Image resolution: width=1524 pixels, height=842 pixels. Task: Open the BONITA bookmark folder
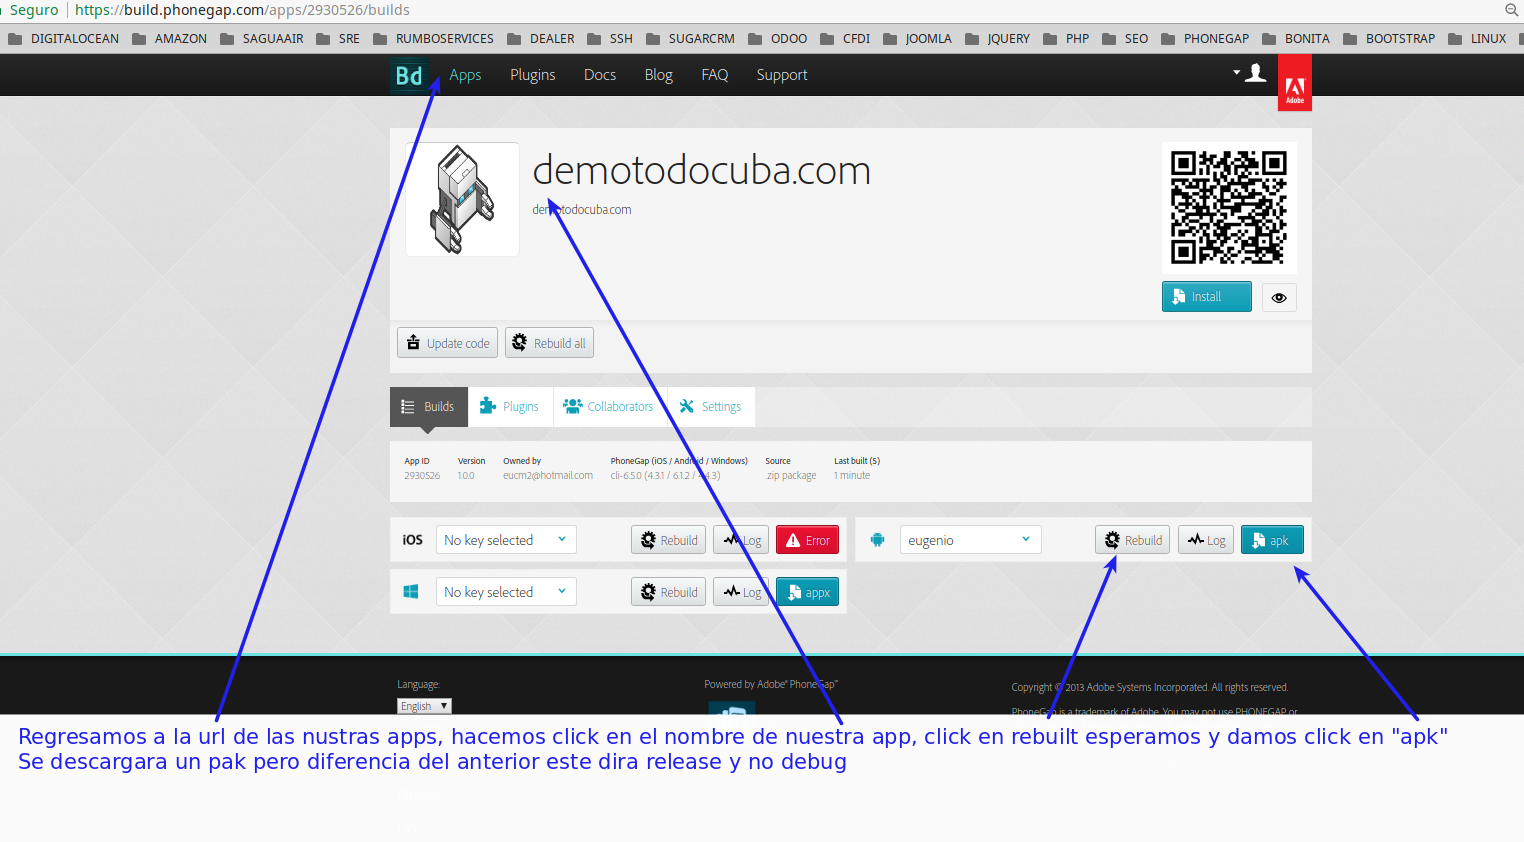pos(1296,39)
